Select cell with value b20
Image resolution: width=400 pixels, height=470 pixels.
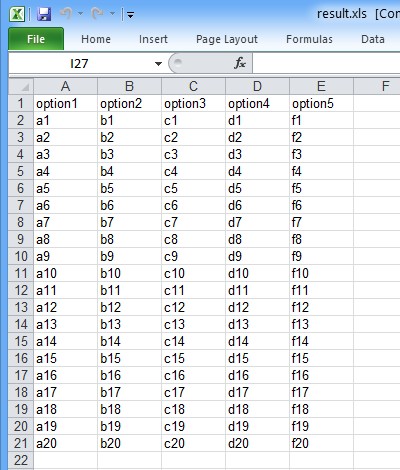[x=129, y=443]
